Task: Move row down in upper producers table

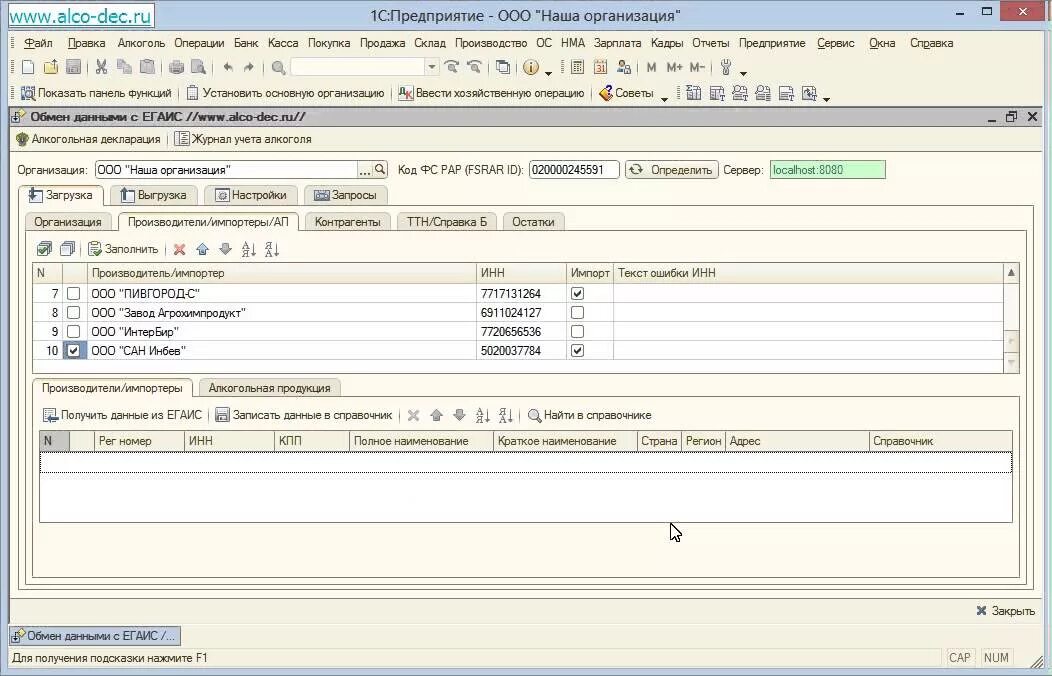Action: click(225, 249)
